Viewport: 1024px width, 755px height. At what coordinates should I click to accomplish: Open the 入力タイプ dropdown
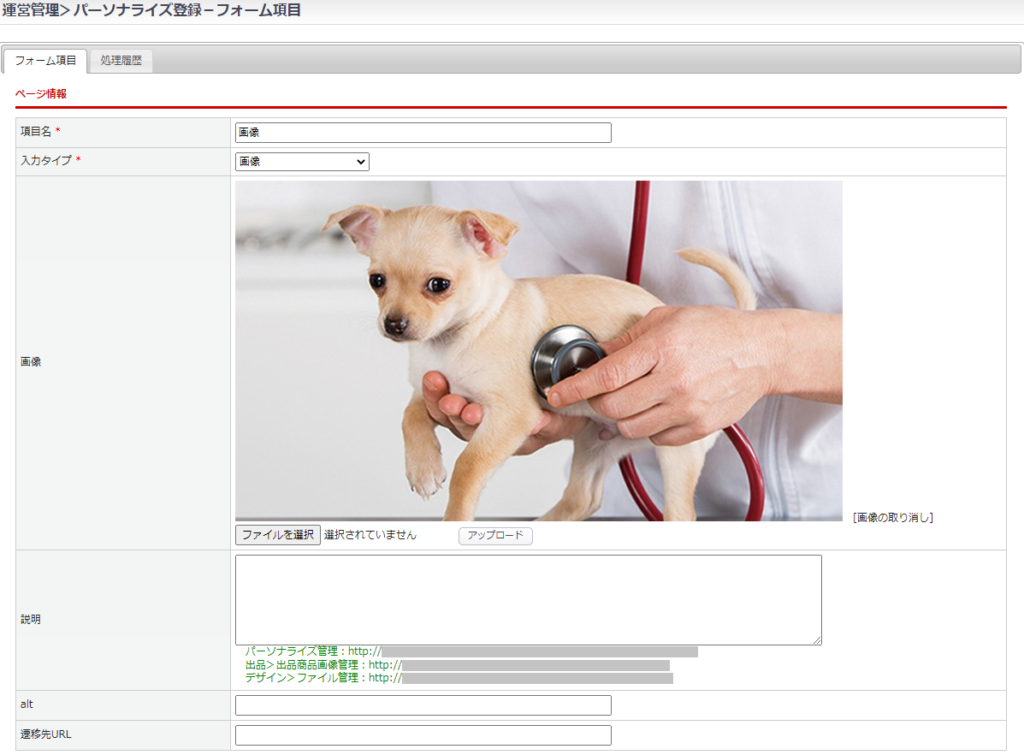click(x=302, y=161)
